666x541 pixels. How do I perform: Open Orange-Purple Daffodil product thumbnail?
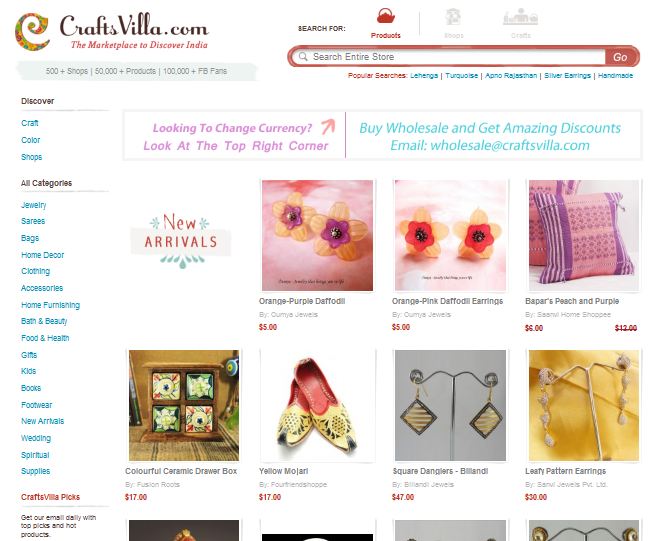[317, 236]
